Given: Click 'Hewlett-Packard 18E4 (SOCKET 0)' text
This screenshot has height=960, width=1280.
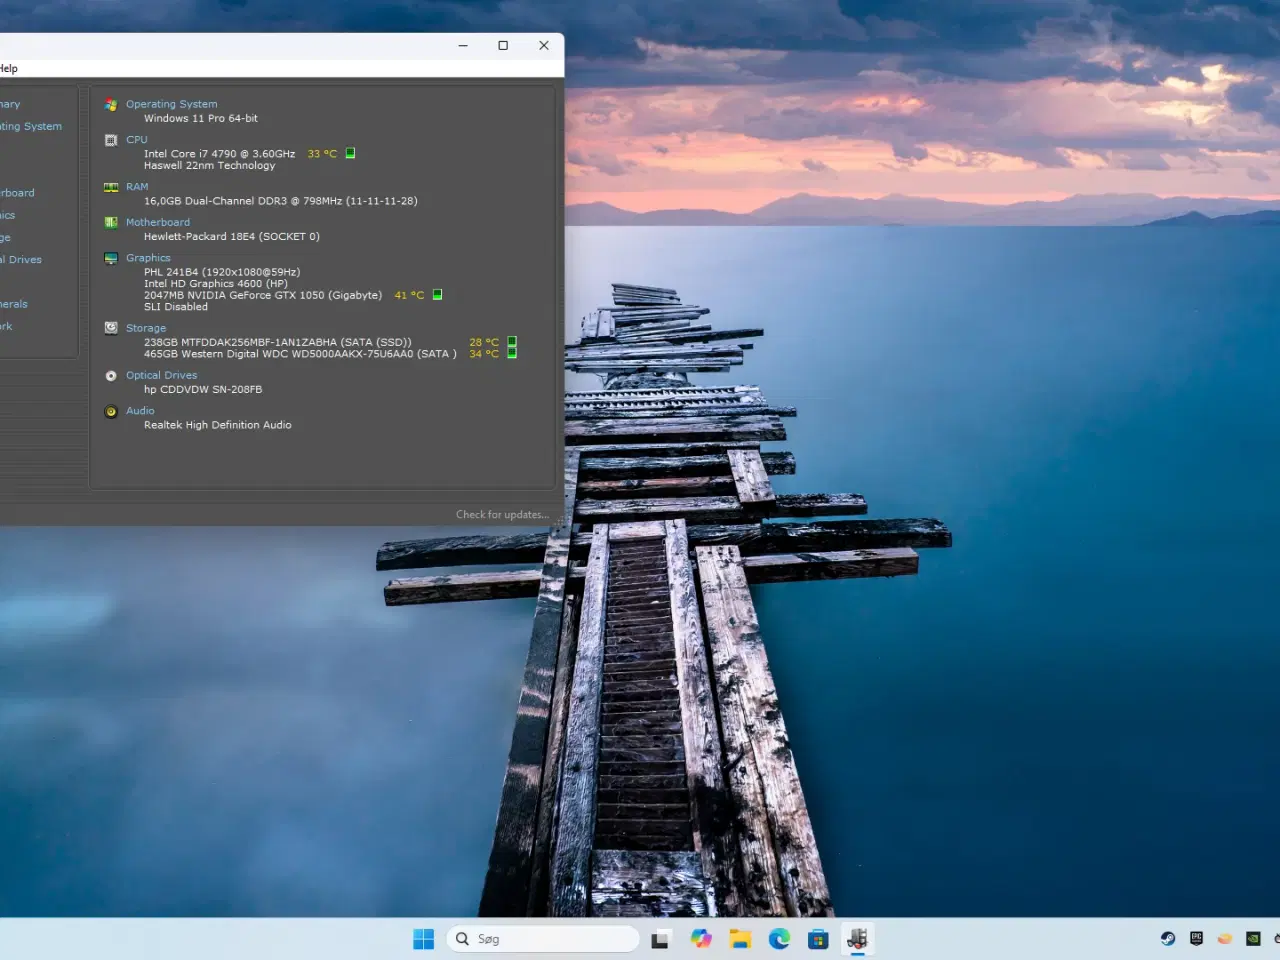Looking at the screenshot, I should pos(232,237).
